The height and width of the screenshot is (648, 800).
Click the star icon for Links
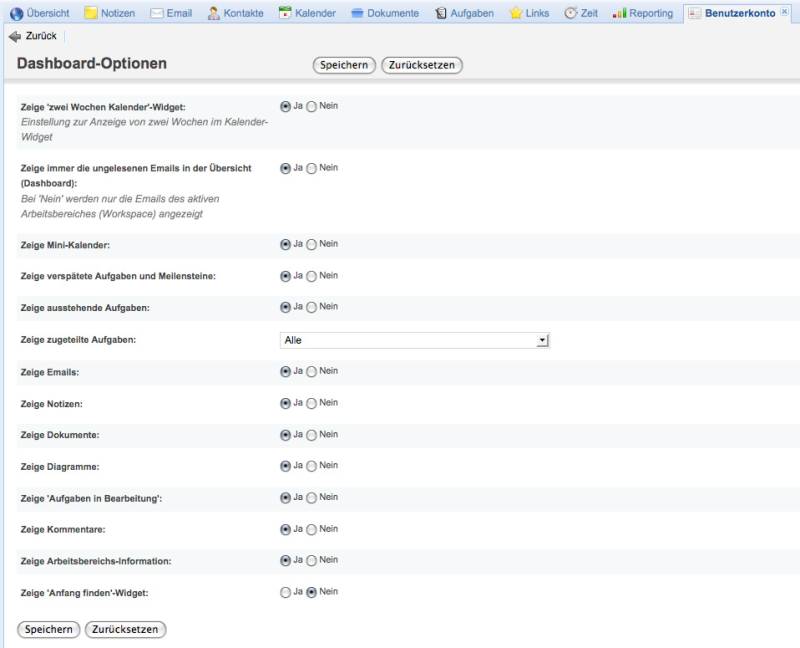(x=516, y=13)
